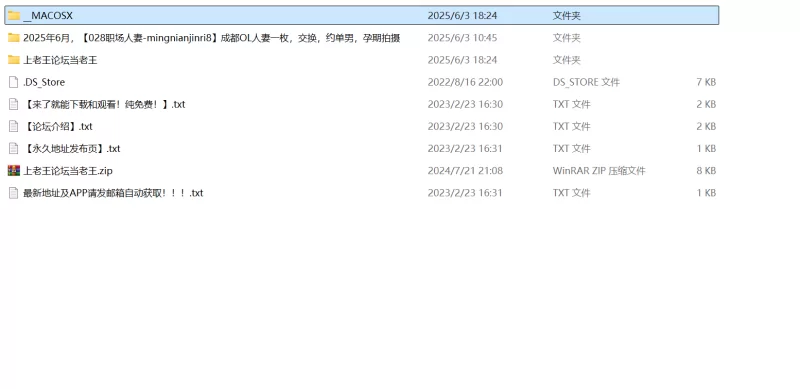Select the archive 上老王论坛当老王.zip
The image size is (800, 389).
68,171
